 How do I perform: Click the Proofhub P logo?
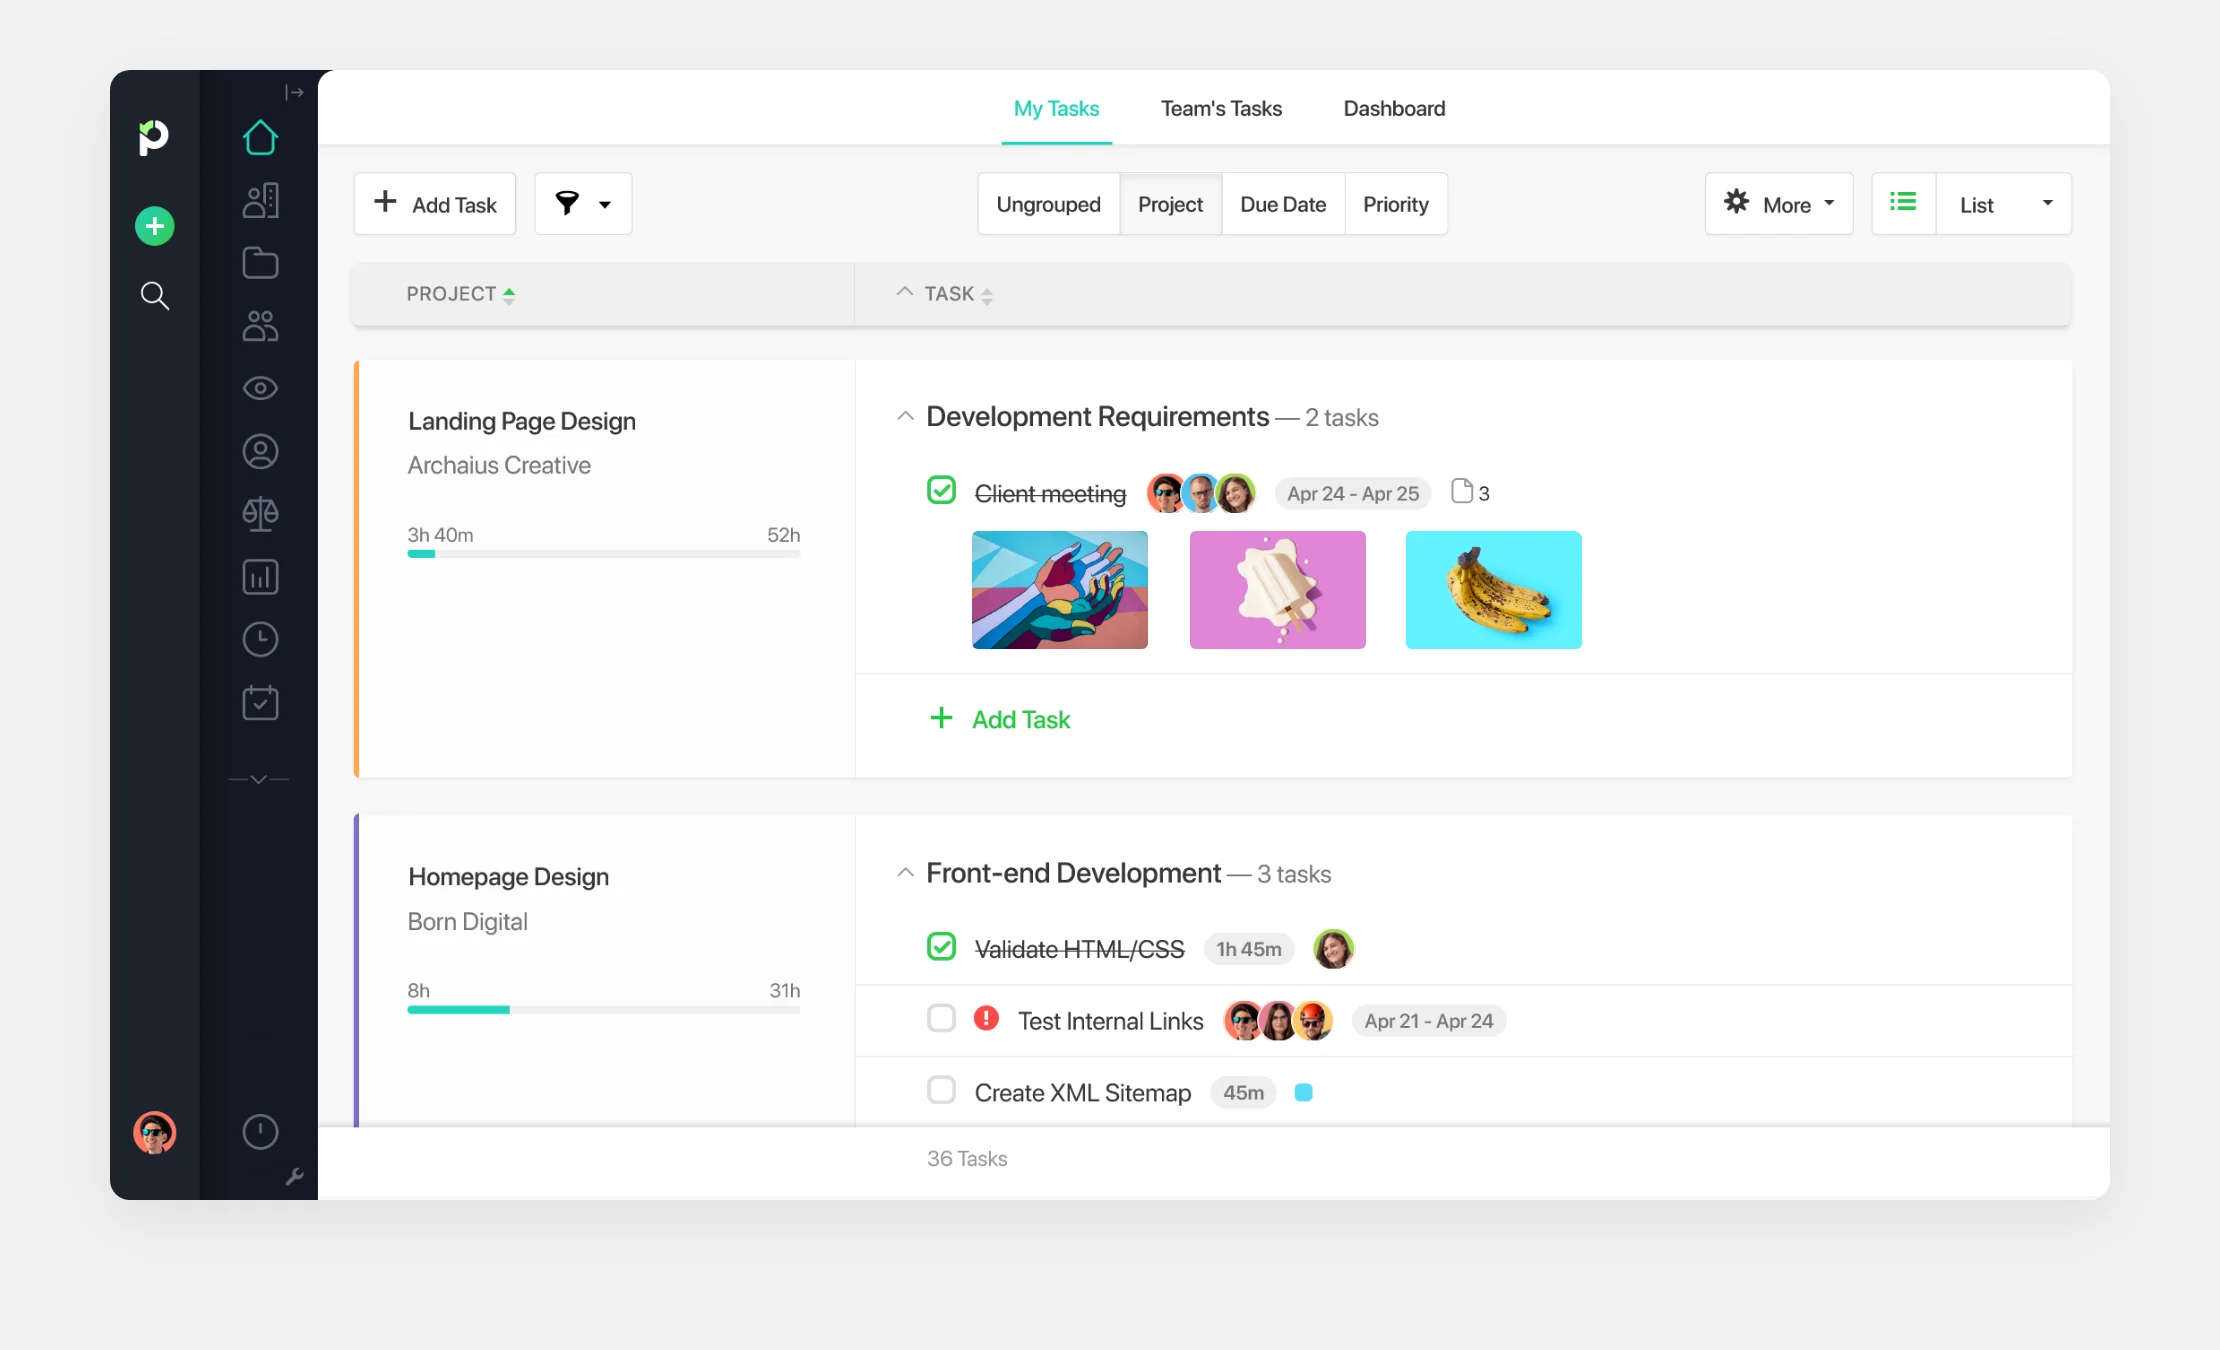tap(153, 137)
